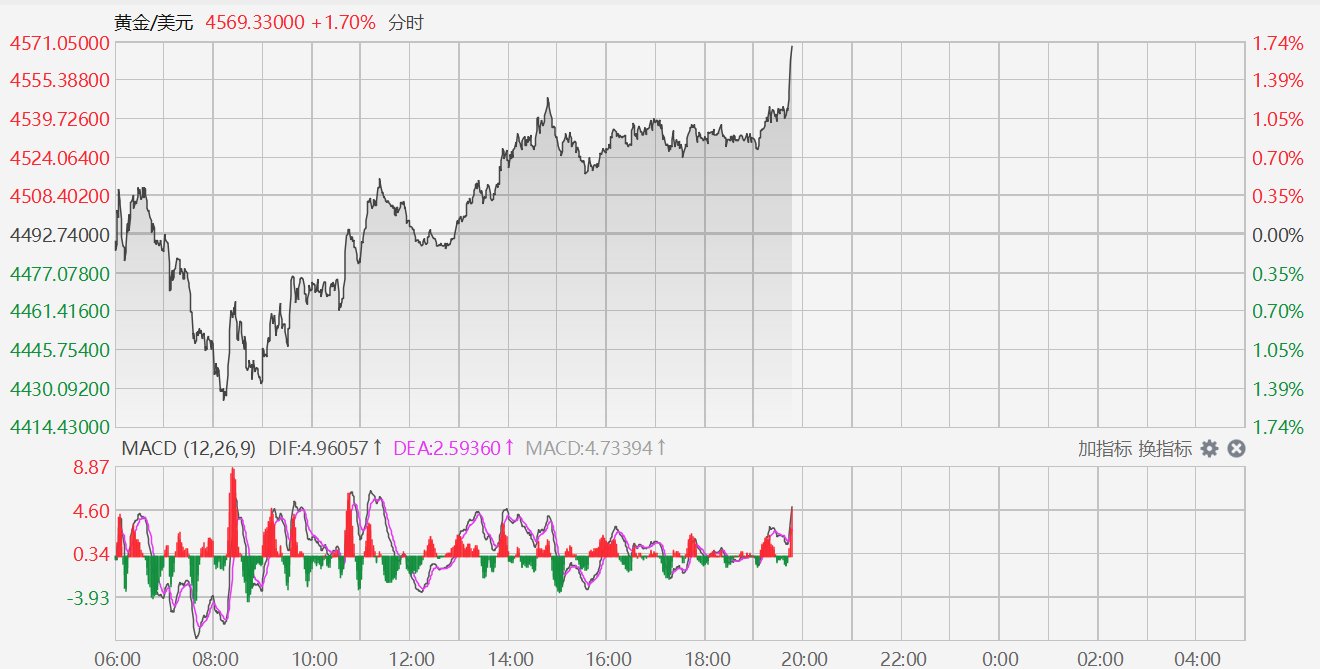
Task: Click the DIF value up arrow
Action: coord(376,448)
